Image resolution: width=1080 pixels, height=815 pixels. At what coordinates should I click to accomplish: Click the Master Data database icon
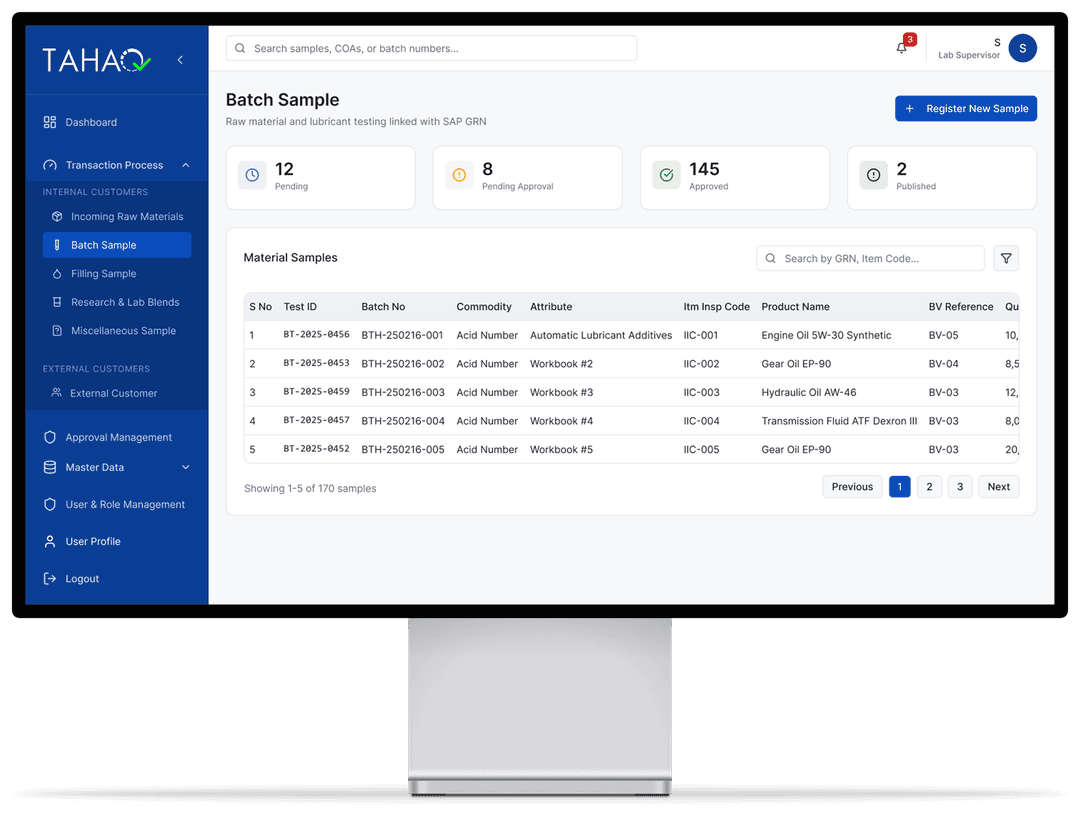tap(50, 467)
